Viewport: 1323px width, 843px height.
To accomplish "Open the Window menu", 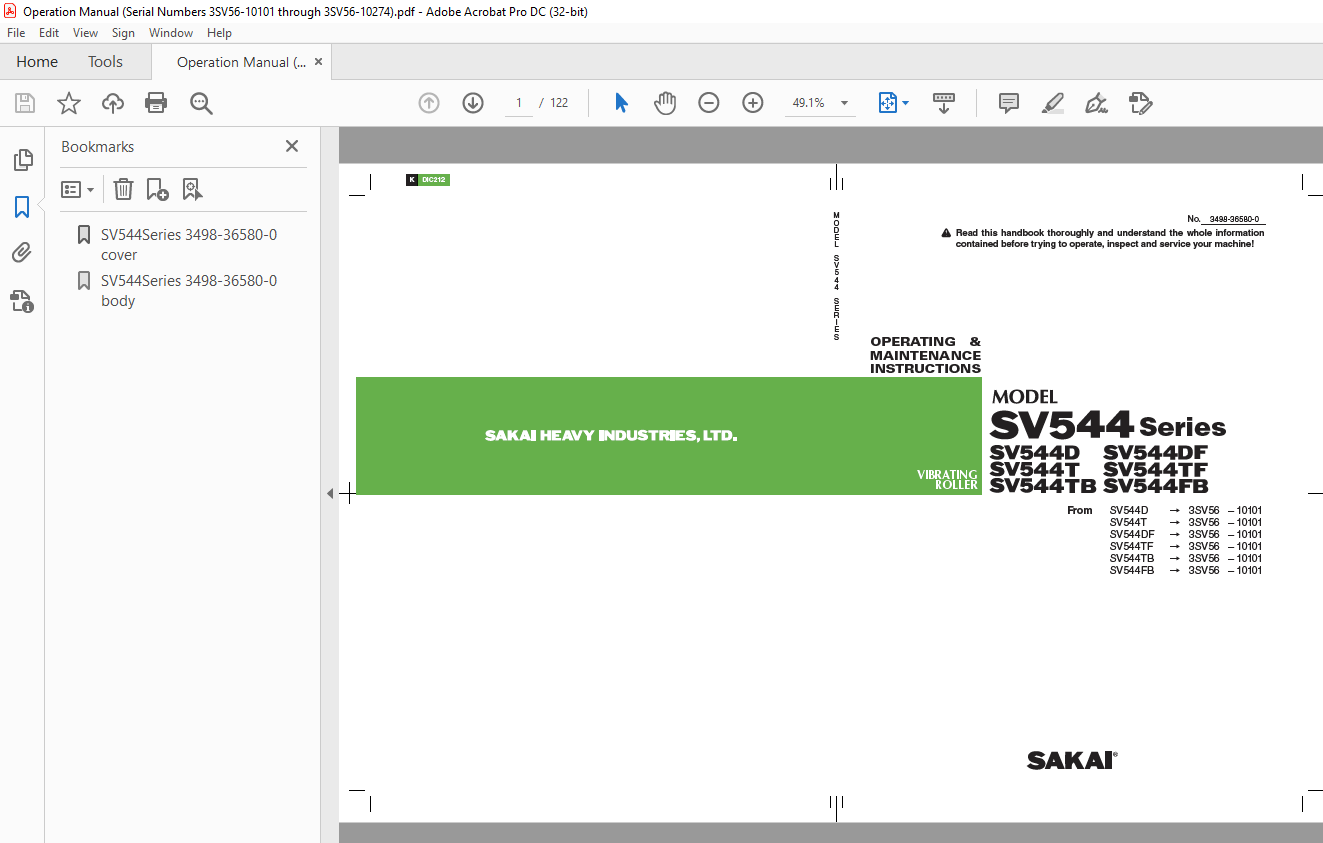I will point(171,33).
